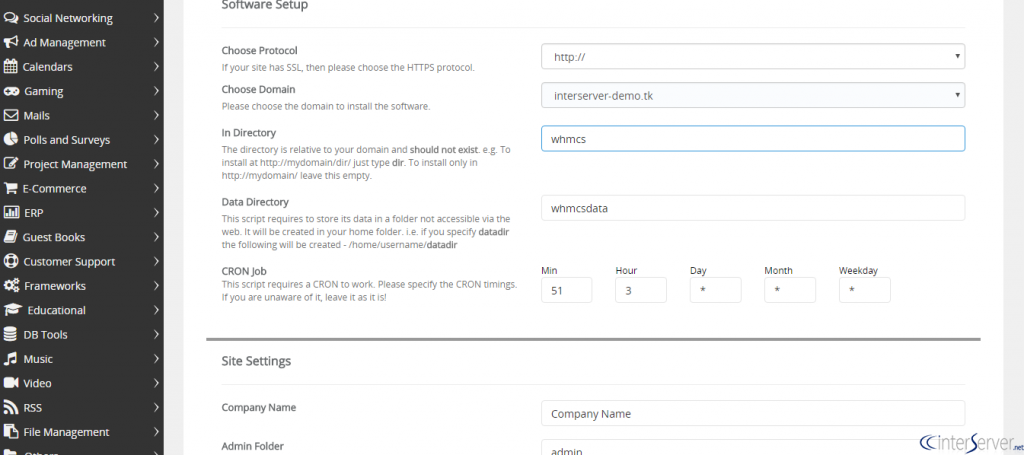
Task: Click the Mails envelope icon
Action: tap(11, 116)
